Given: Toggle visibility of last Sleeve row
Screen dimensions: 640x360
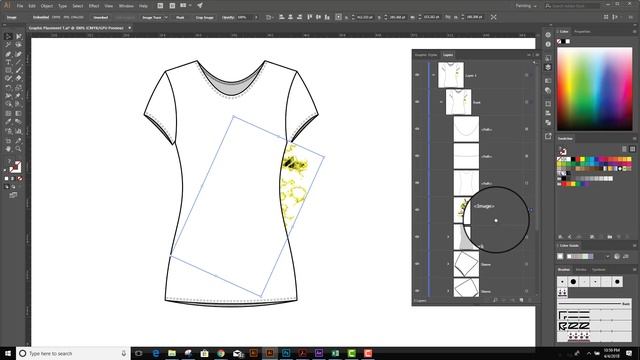Looking at the screenshot, I should (x=417, y=291).
